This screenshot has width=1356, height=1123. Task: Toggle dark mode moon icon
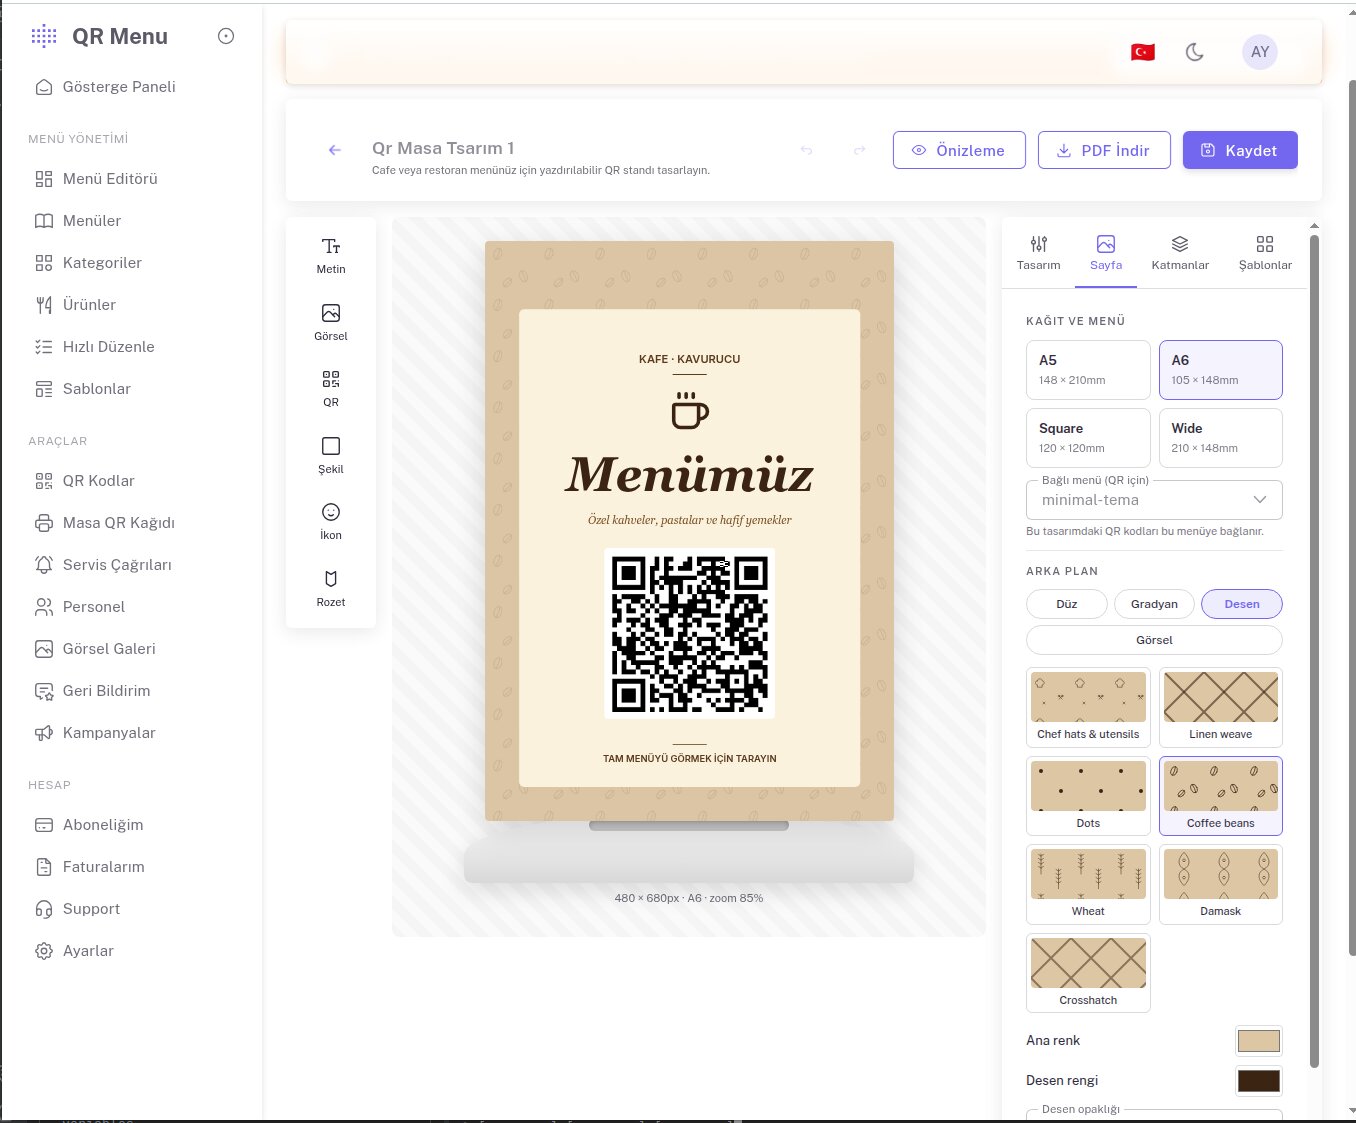[x=1194, y=52]
